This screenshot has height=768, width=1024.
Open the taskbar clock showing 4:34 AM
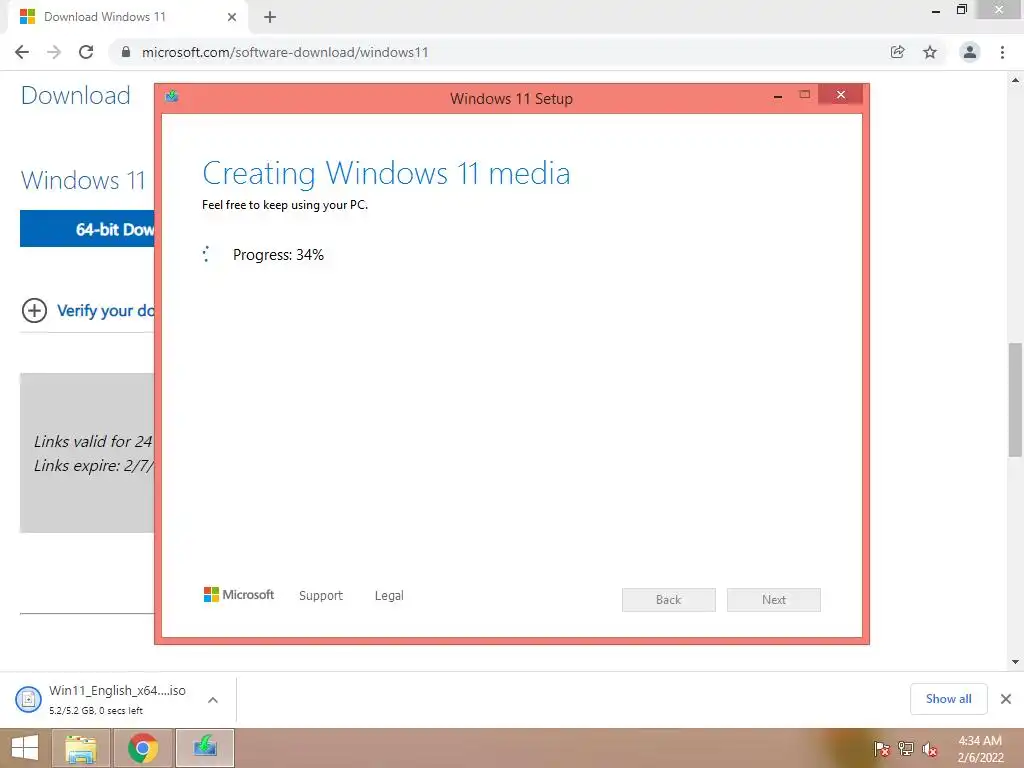[980, 749]
